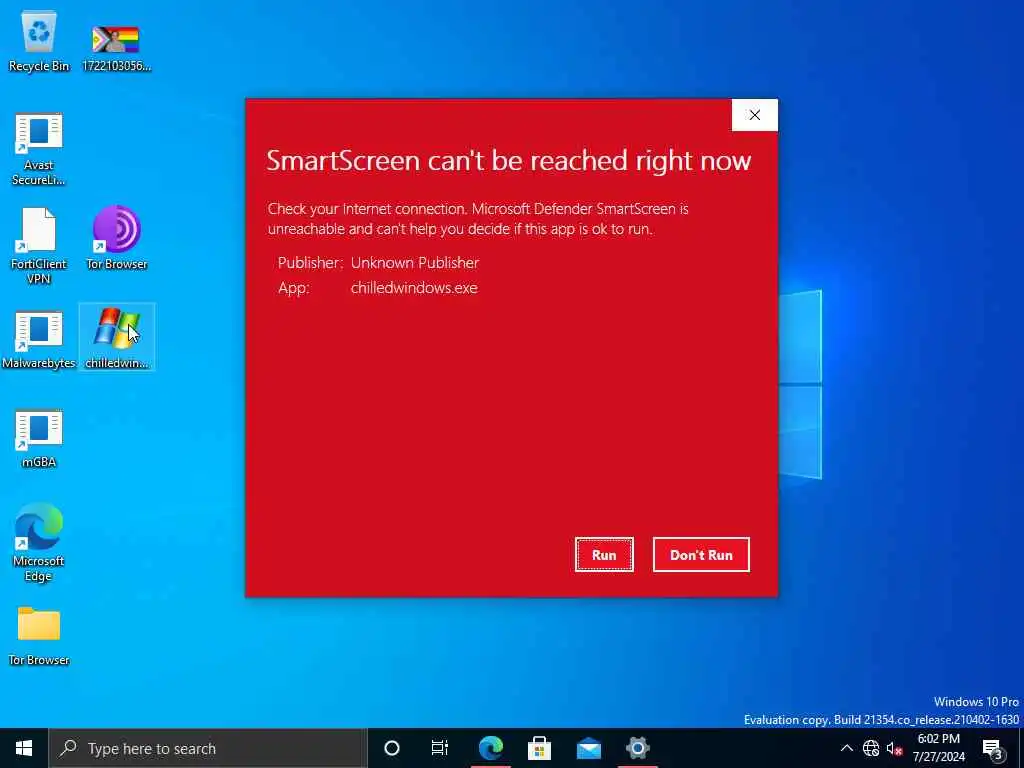
Task: Select the Tor Browser folder on desktop
Action: 39,637
